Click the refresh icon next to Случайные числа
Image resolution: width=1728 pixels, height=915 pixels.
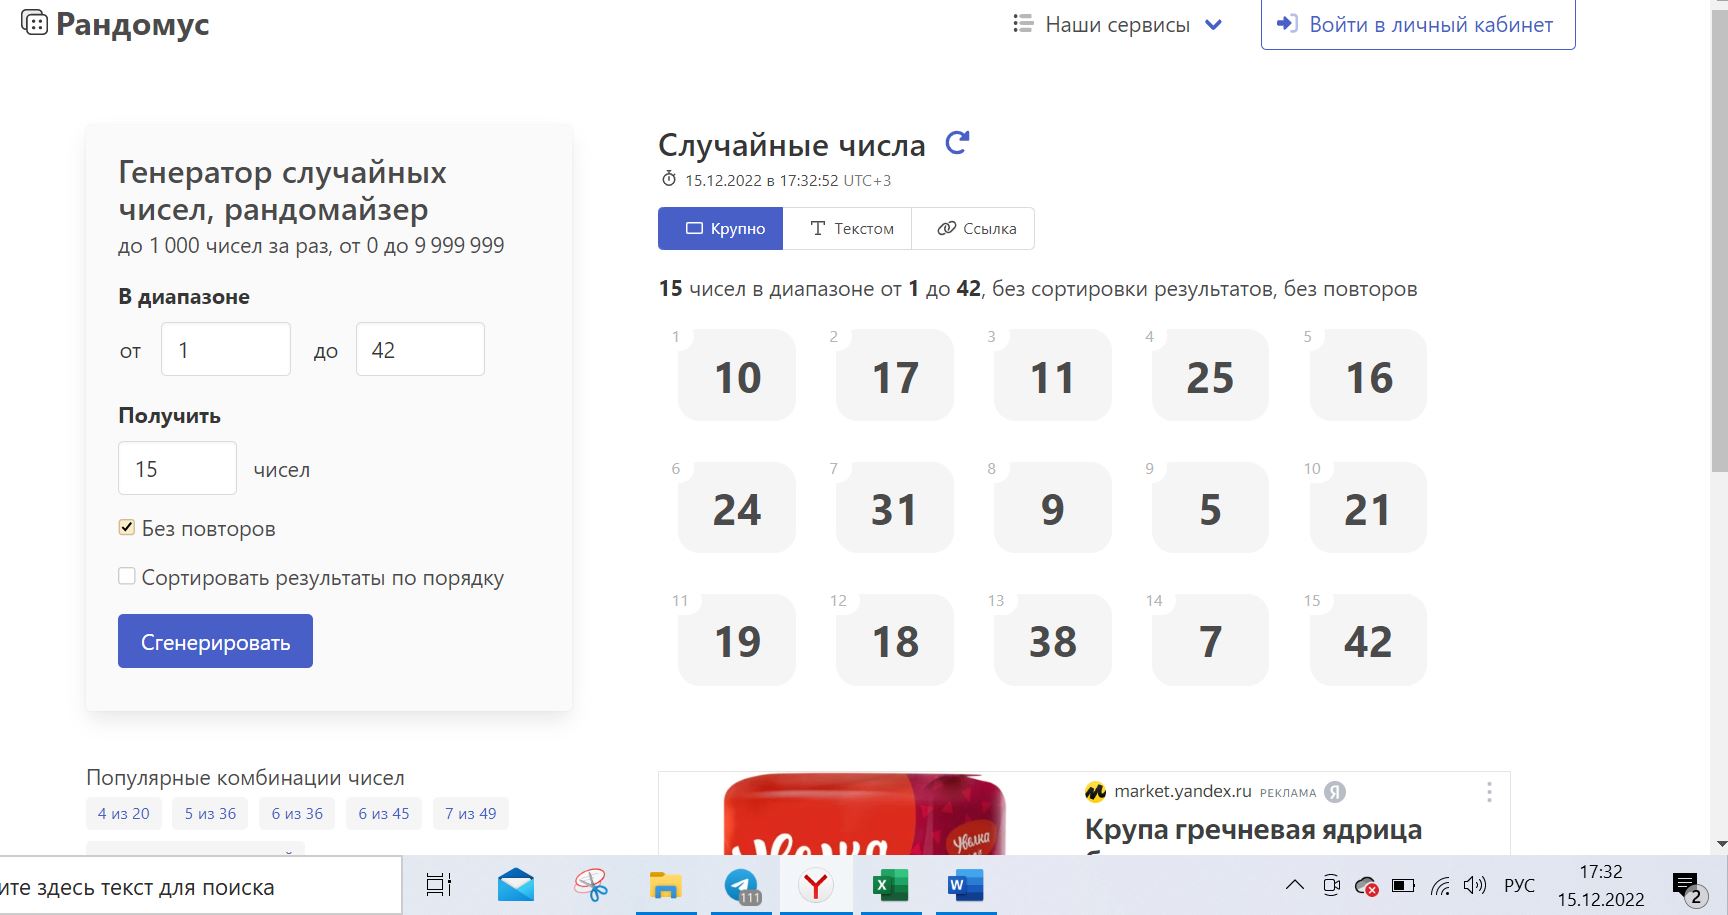coord(957,144)
